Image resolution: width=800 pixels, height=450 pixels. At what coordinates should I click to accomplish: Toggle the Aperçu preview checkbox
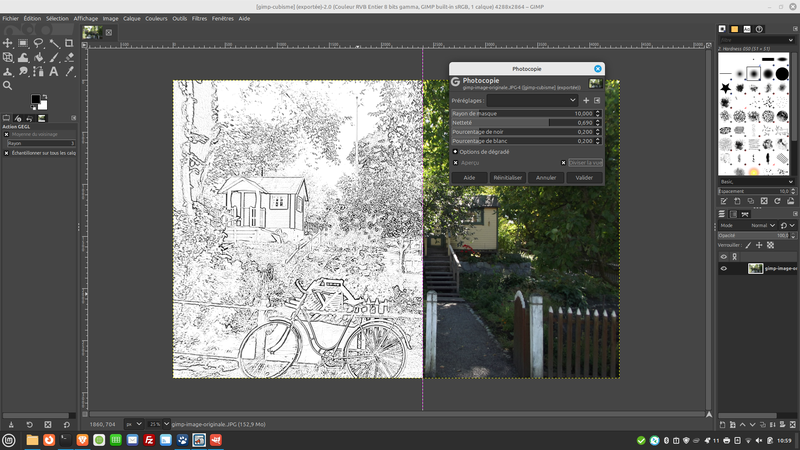456,162
